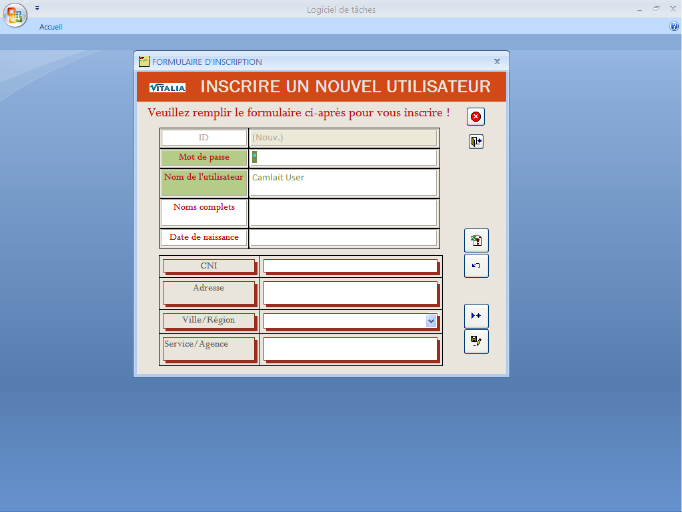Click the Adresse input field
The image size is (682, 512).
coord(350,293)
